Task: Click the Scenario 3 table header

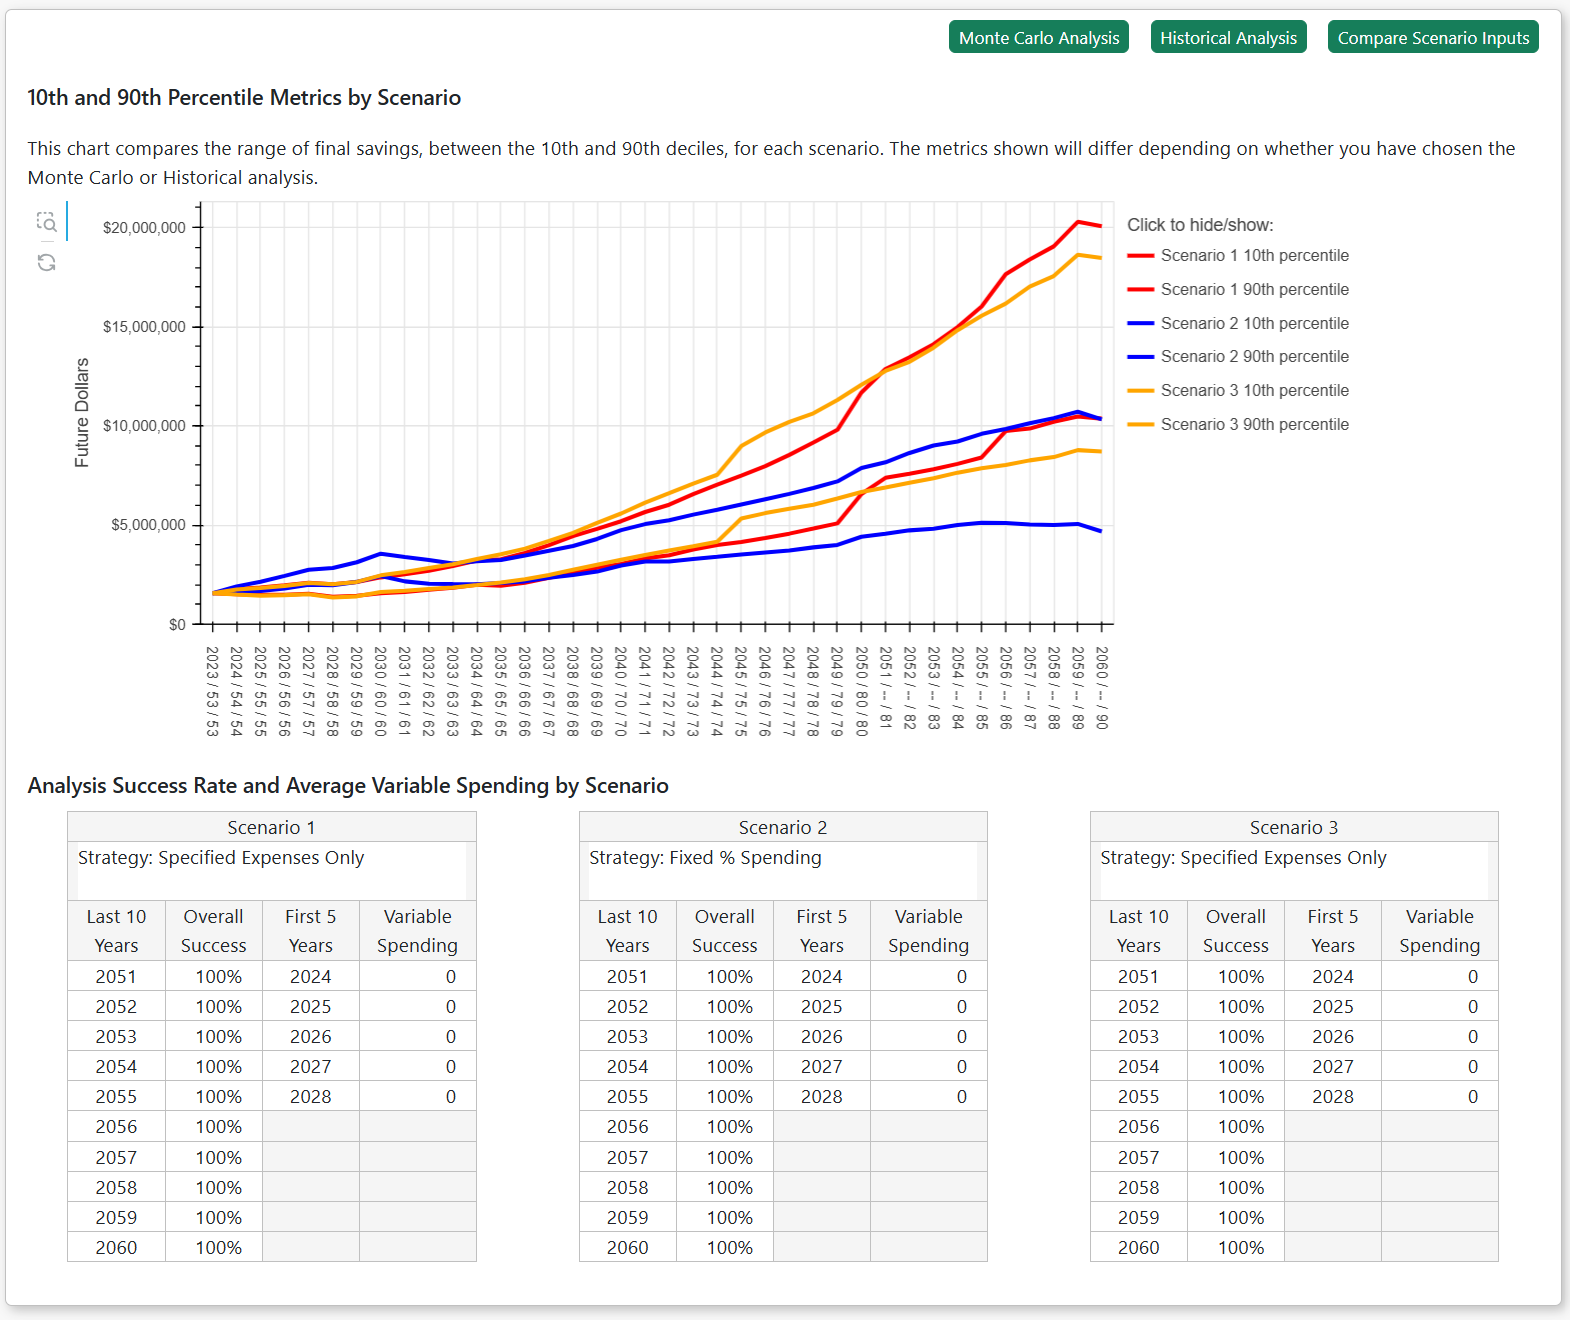Action: [x=1293, y=827]
